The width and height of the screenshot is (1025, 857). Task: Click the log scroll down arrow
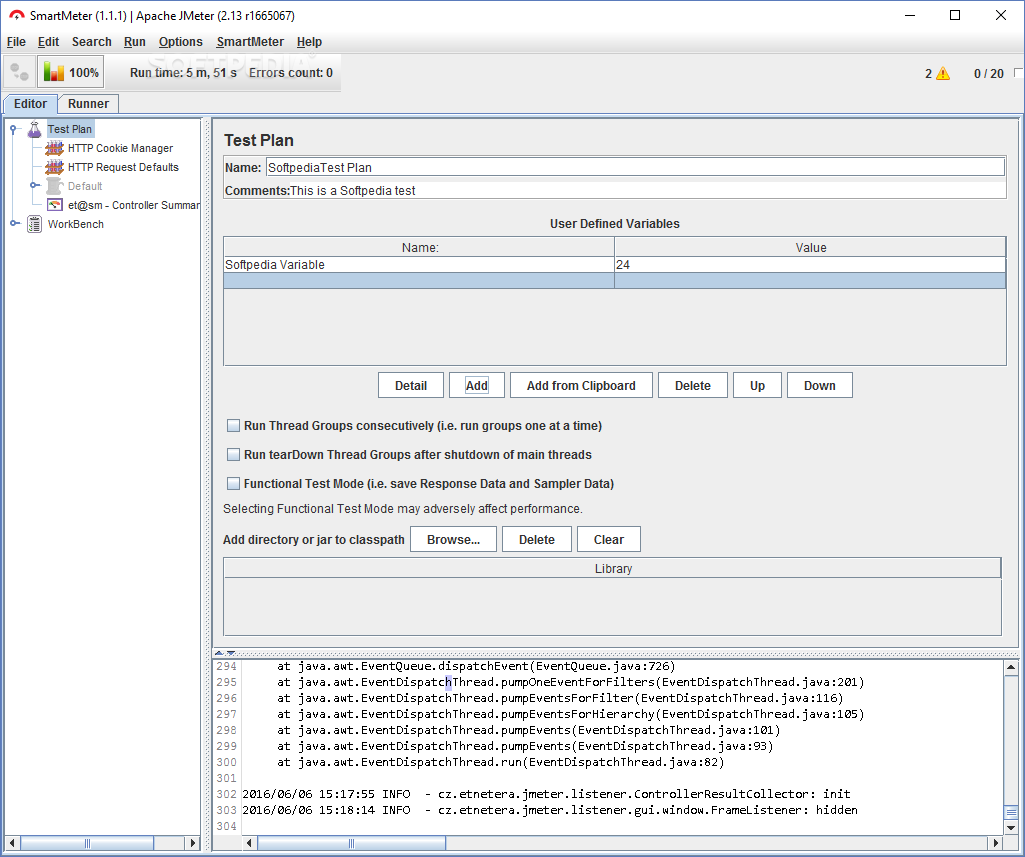point(1011,828)
